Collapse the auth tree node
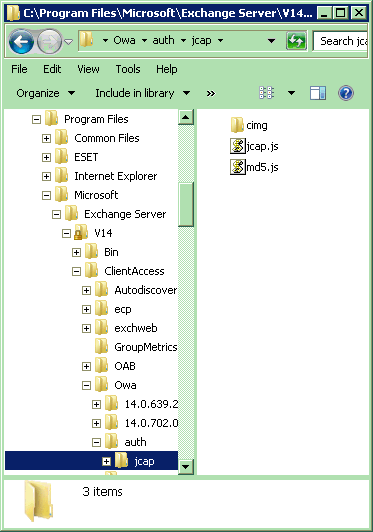Image resolution: width=373 pixels, height=532 pixels. [x=96, y=442]
